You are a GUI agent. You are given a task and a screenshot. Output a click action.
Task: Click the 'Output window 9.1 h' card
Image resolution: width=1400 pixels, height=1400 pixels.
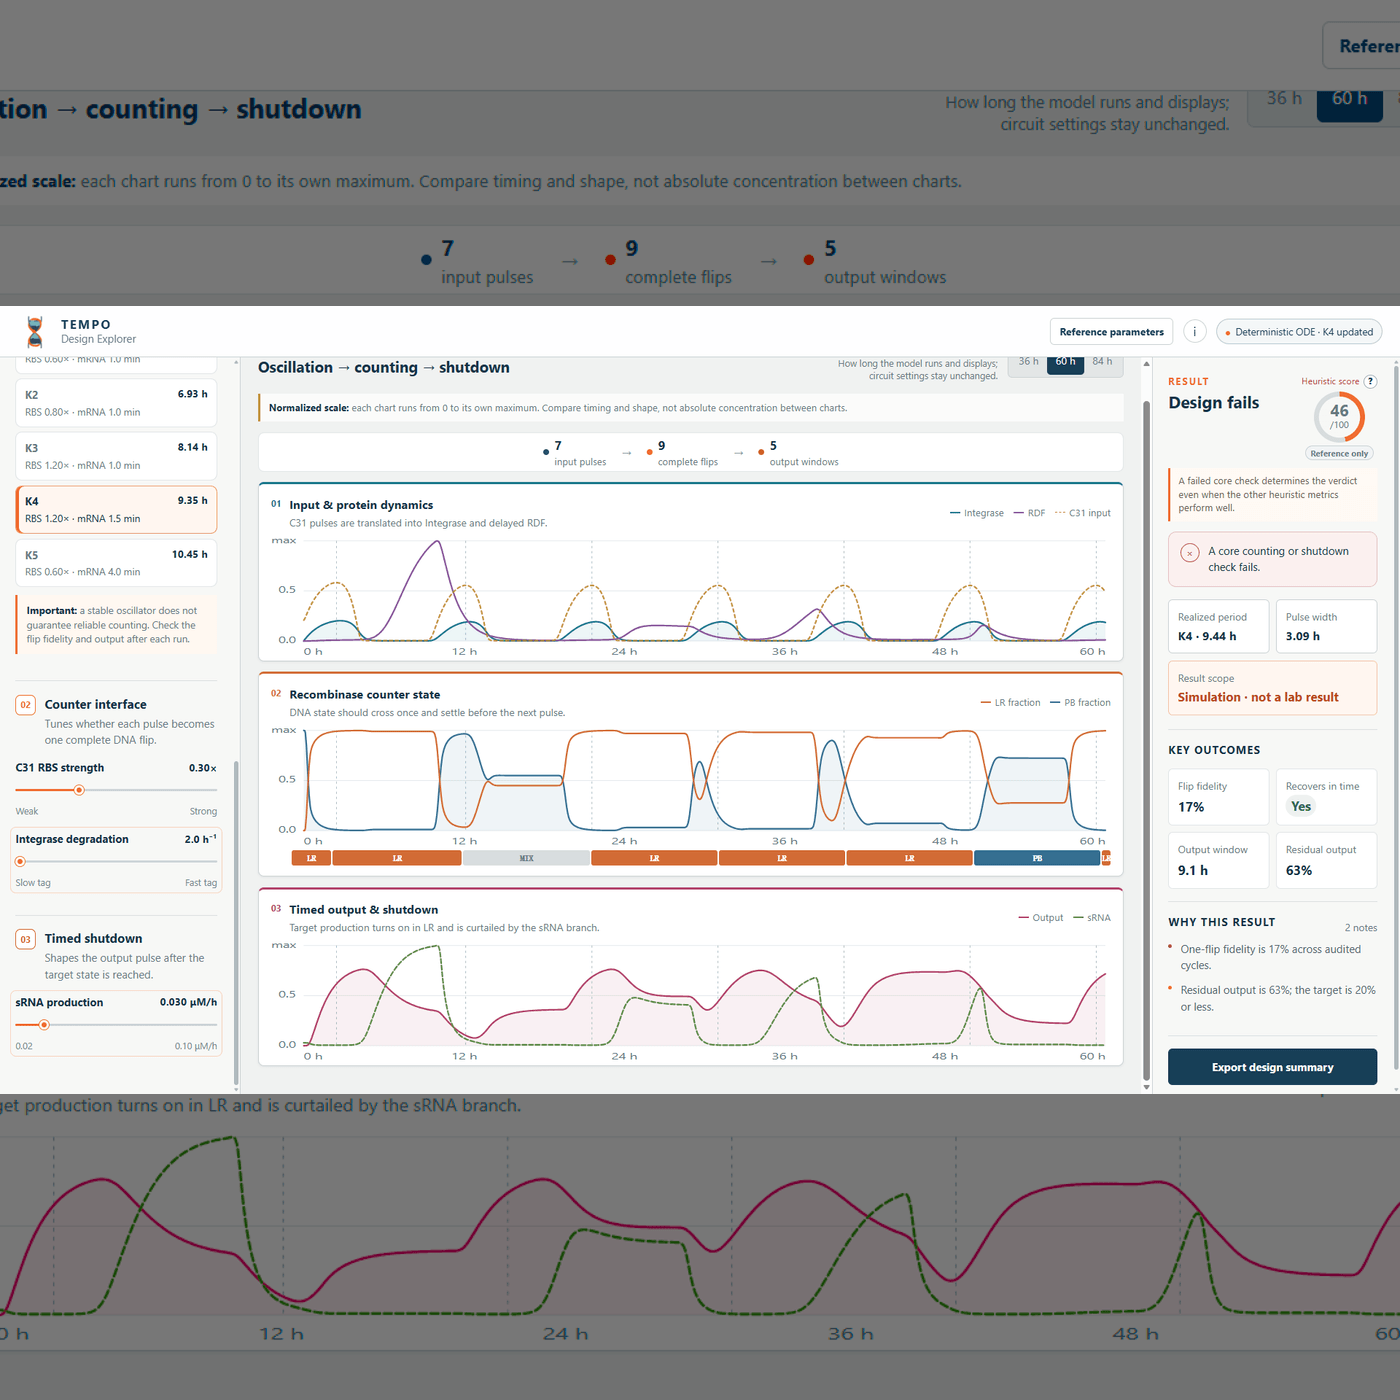tap(1218, 860)
